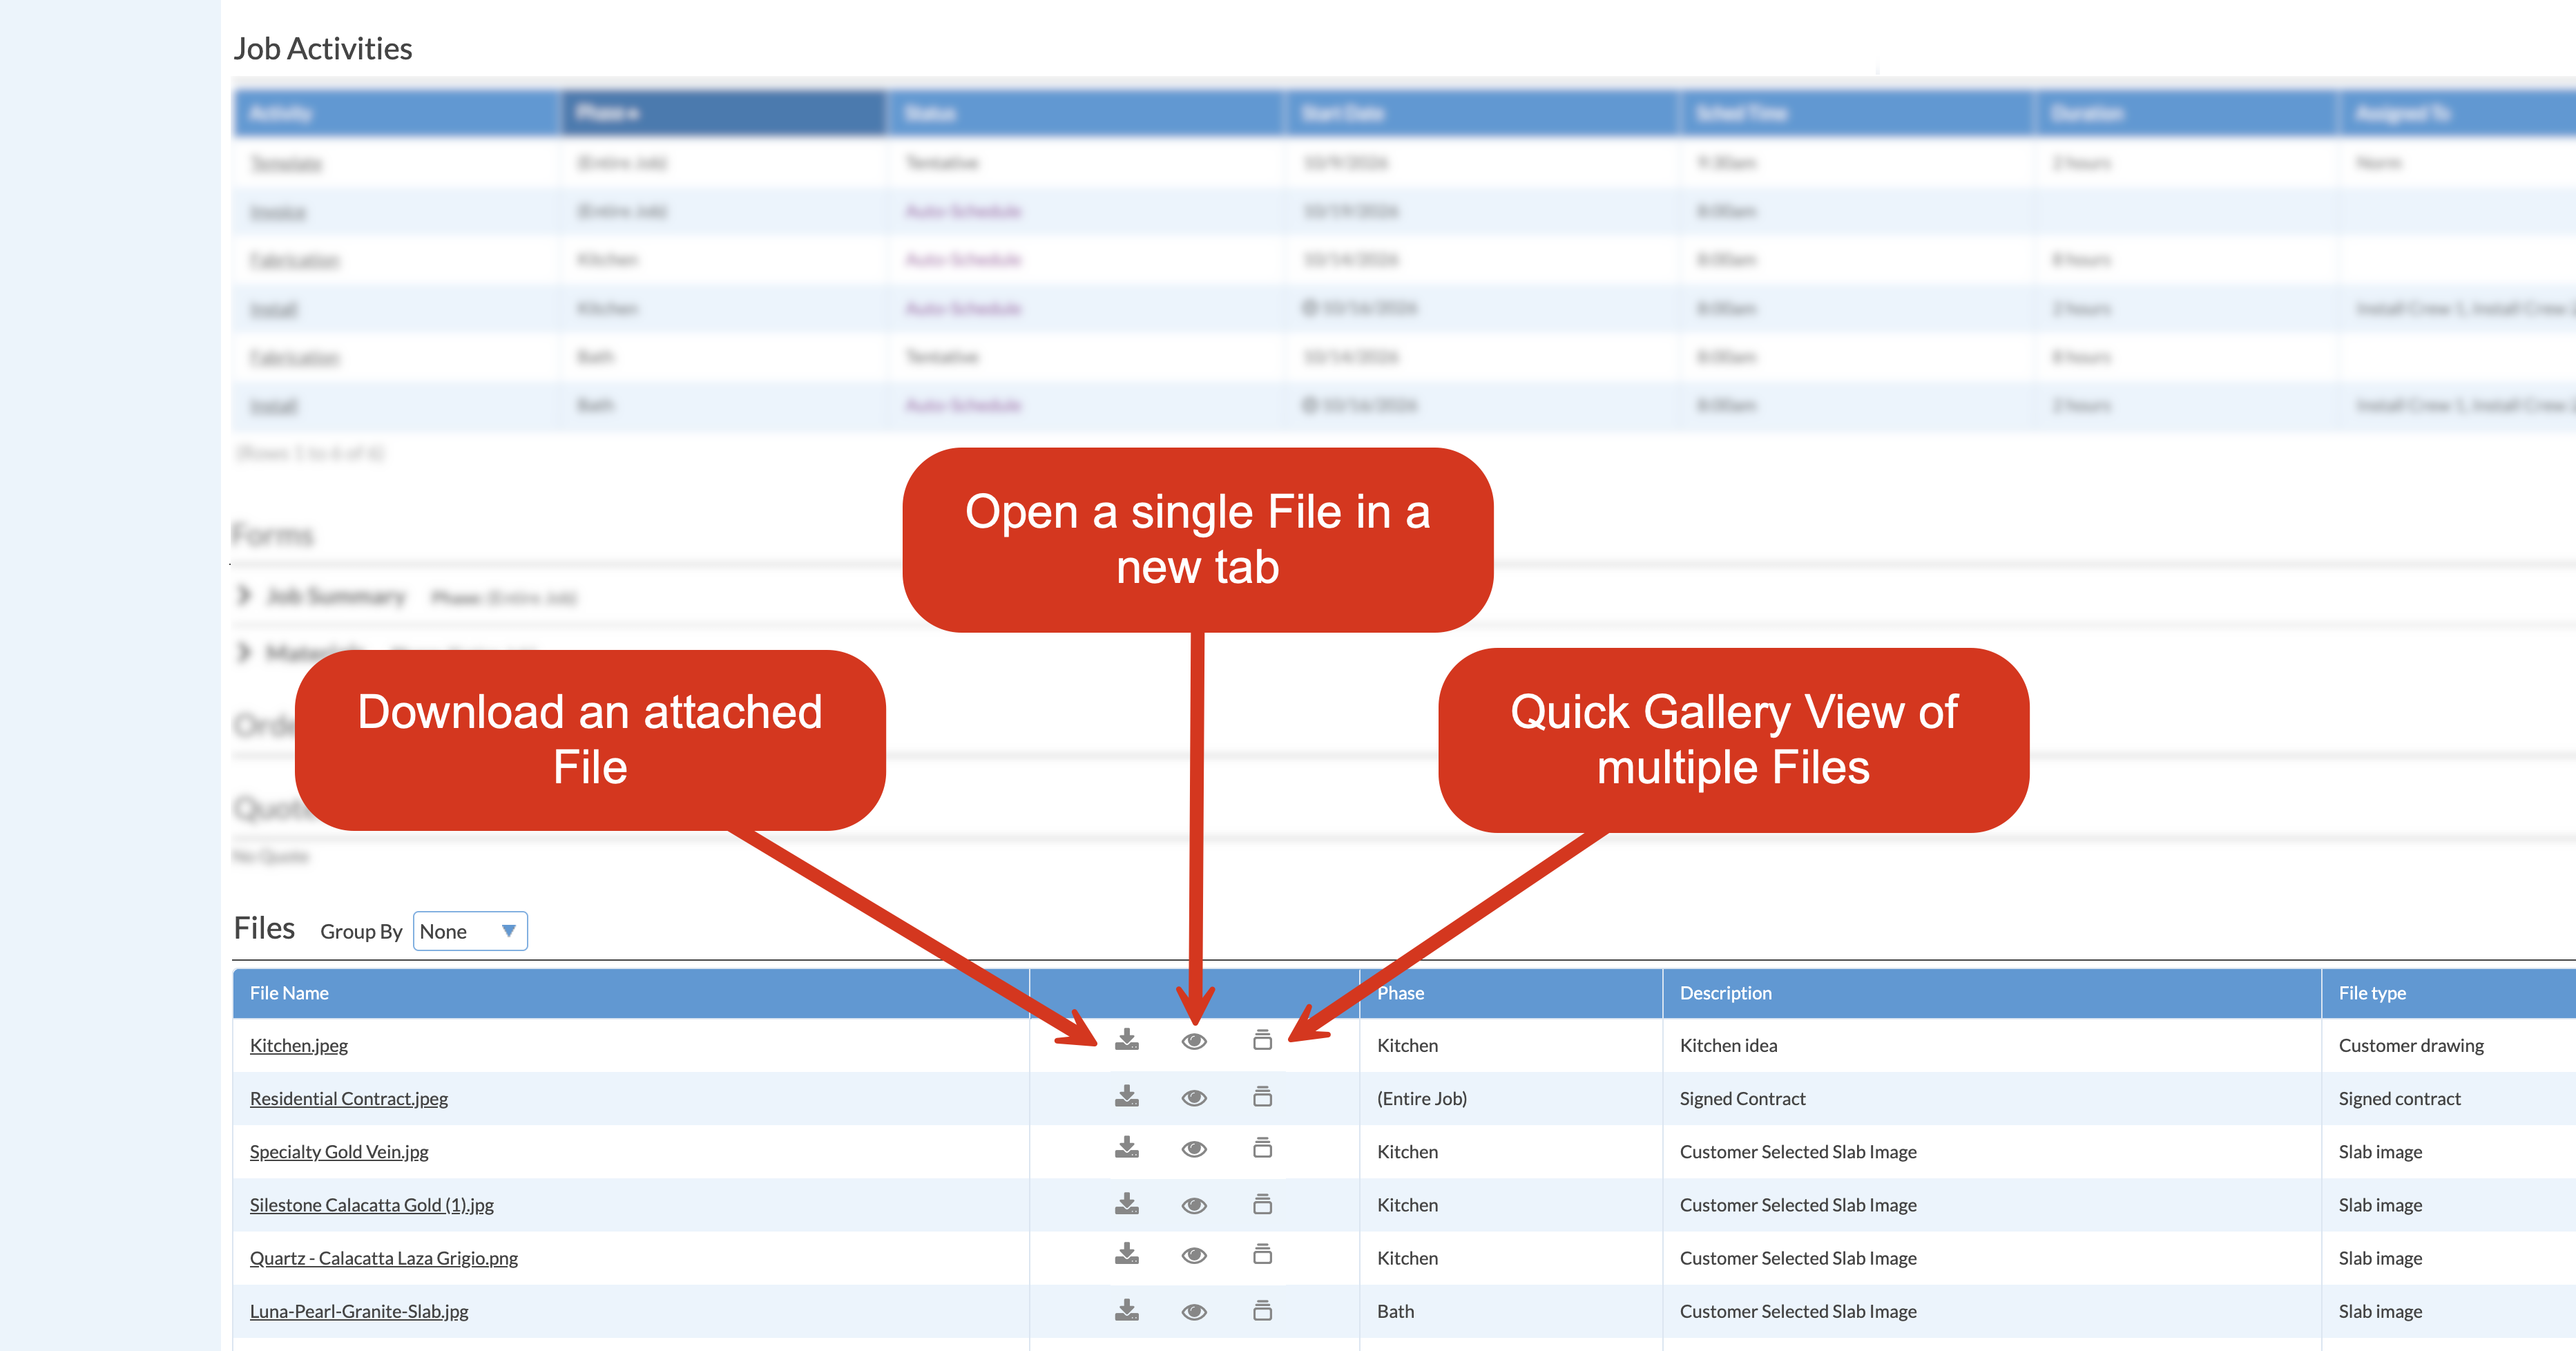Download the Residential Contract.jpeg file
The width and height of the screenshot is (2576, 1351).
[1127, 1096]
